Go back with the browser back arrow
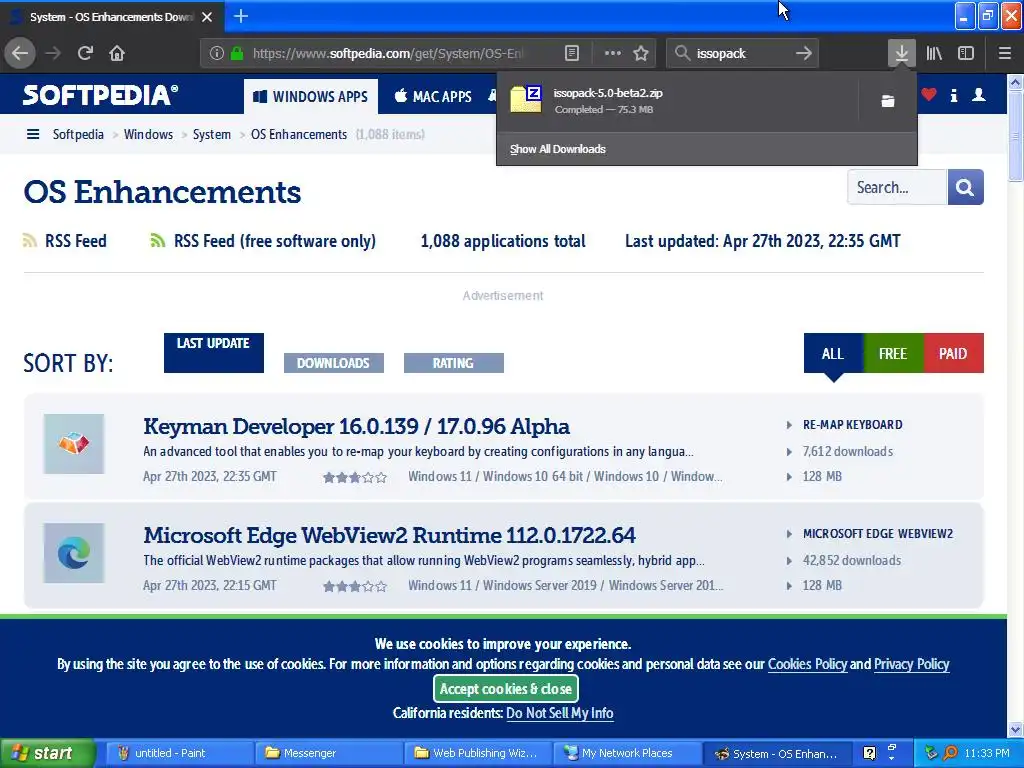Image resolution: width=1024 pixels, height=768 pixels. point(20,53)
